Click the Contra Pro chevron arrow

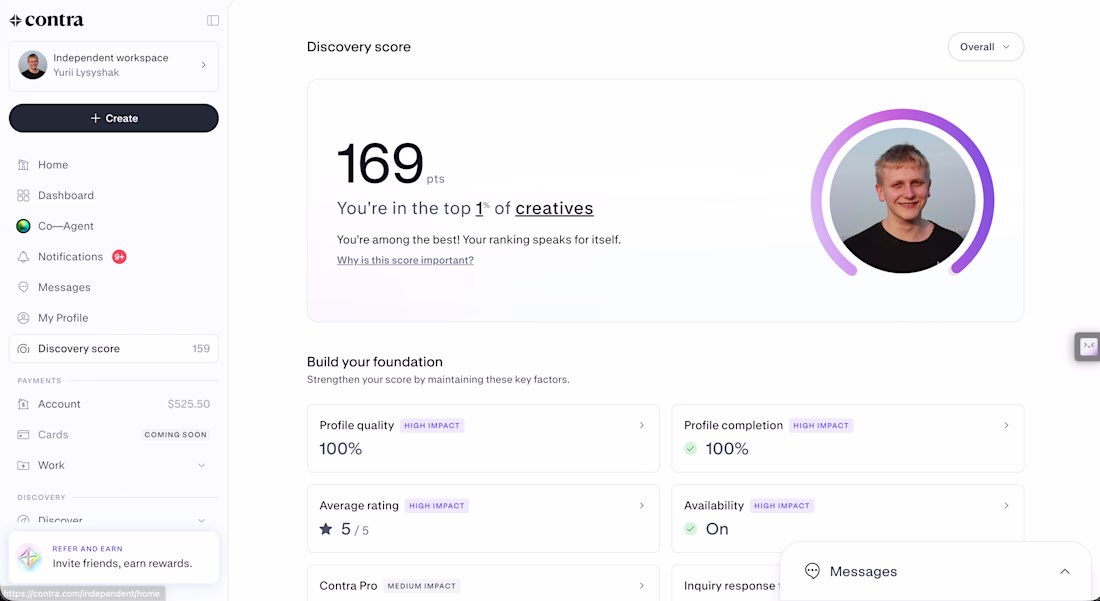click(x=641, y=586)
